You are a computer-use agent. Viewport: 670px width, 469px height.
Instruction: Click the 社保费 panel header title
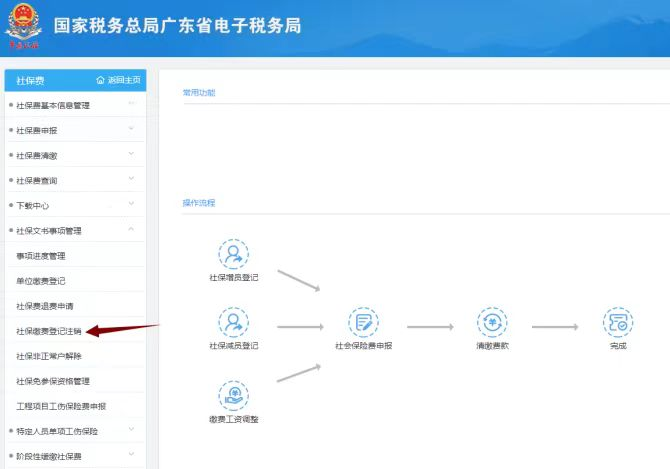tap(30, 80)
